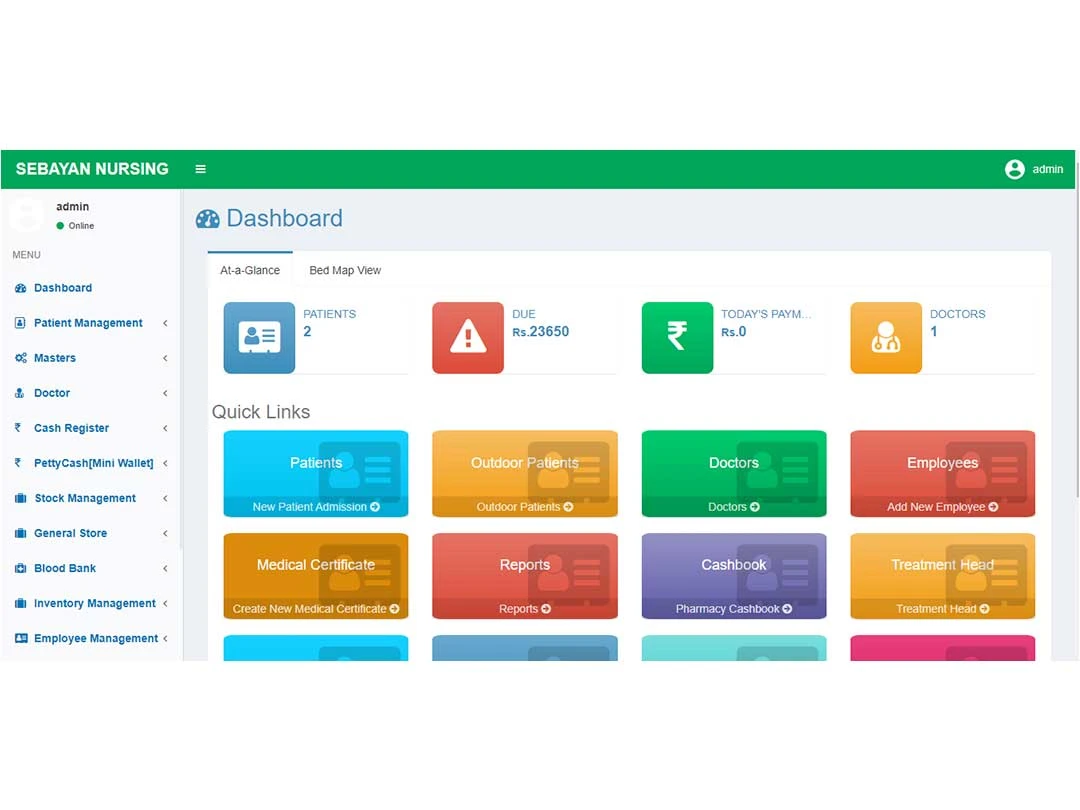Open the New Patient Admission link
Image resolution: width=1080 pixels, height=810 pixels.
(x=315, y=507)
